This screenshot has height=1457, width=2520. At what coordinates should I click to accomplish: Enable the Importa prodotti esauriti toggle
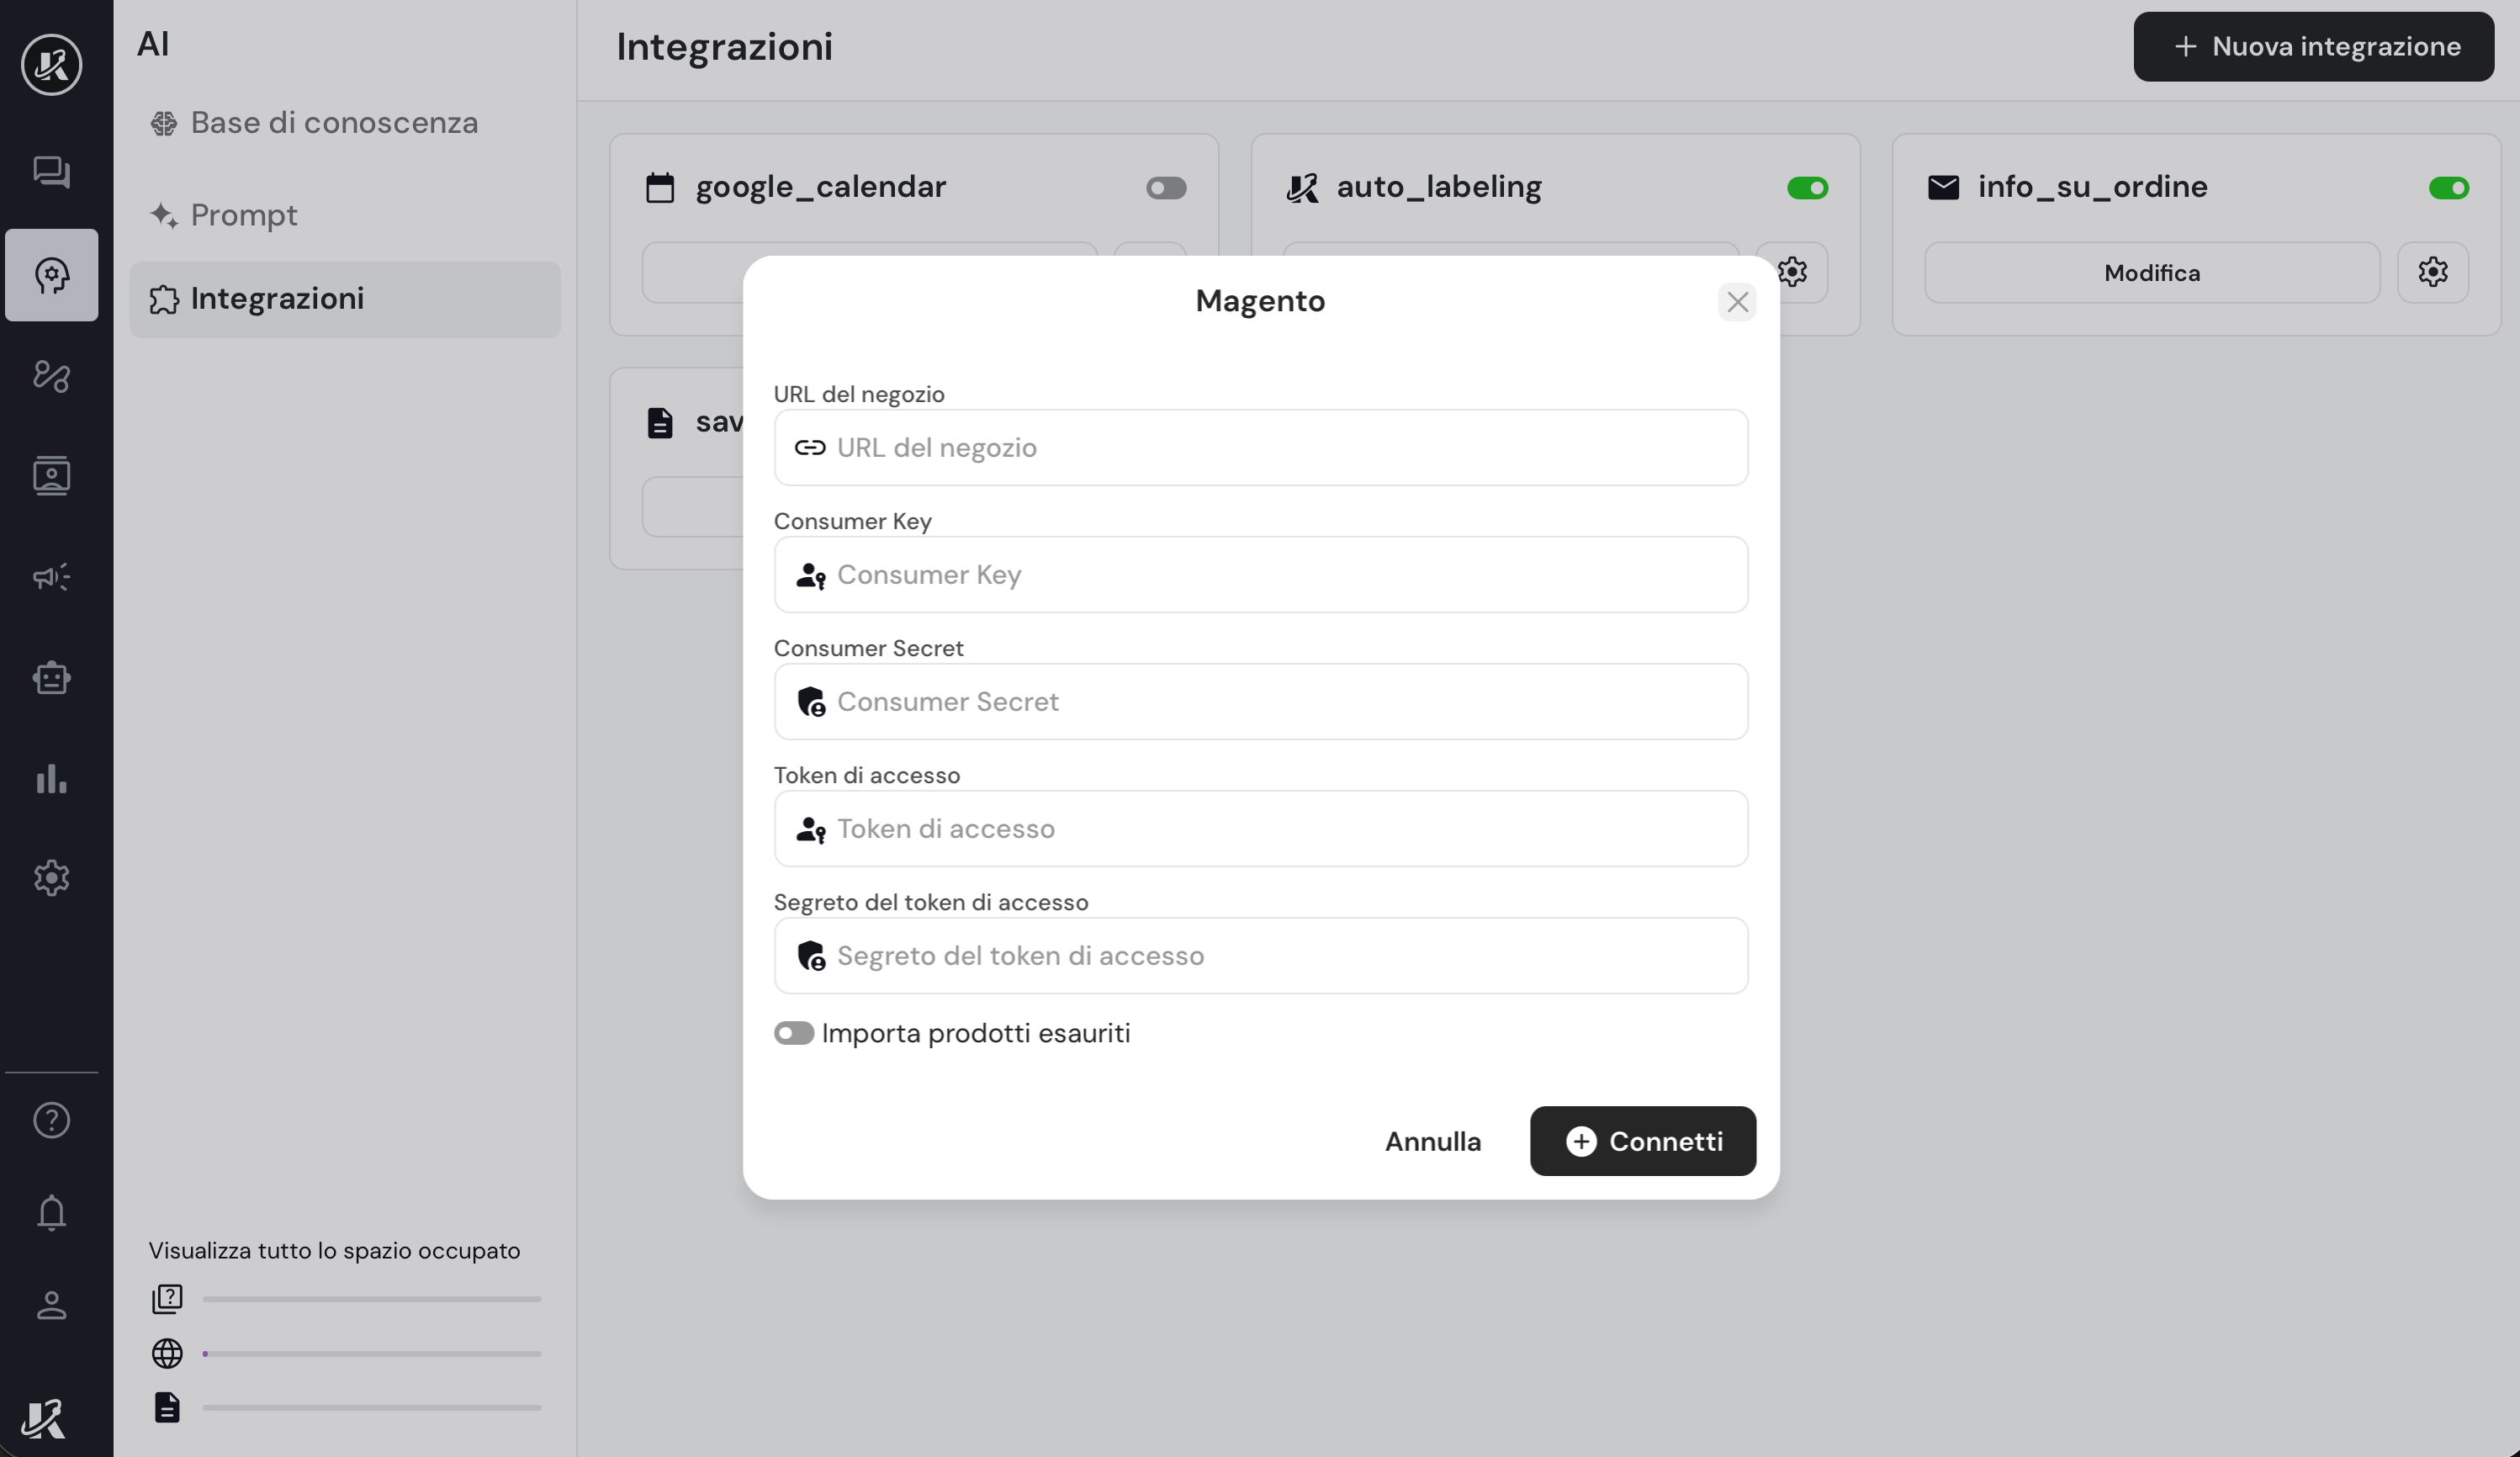793,1033
